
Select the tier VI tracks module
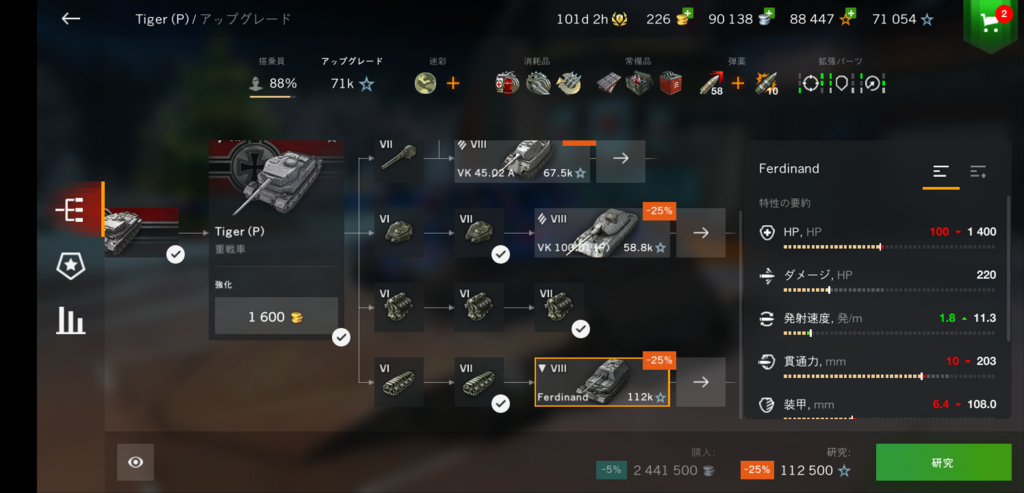coord(398,382)
